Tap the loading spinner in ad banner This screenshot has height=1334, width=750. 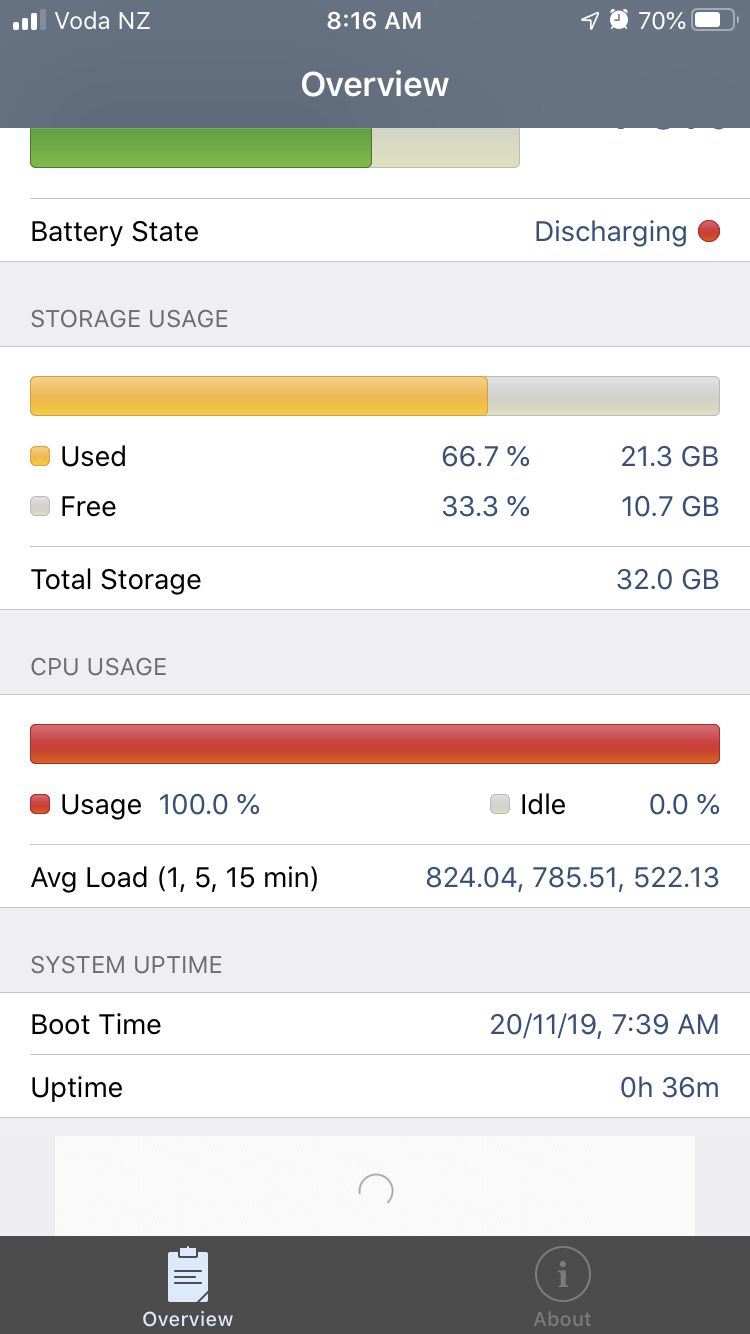coord(375,1189)
